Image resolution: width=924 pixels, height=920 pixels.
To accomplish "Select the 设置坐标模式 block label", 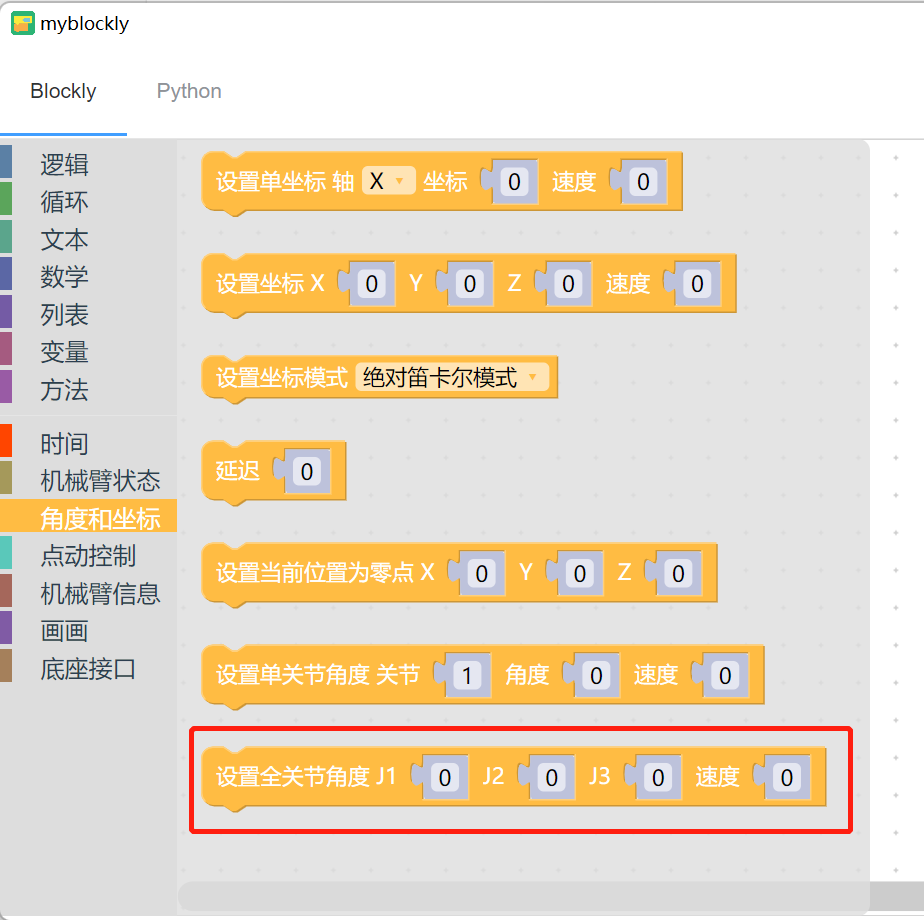I will [282, 378].
